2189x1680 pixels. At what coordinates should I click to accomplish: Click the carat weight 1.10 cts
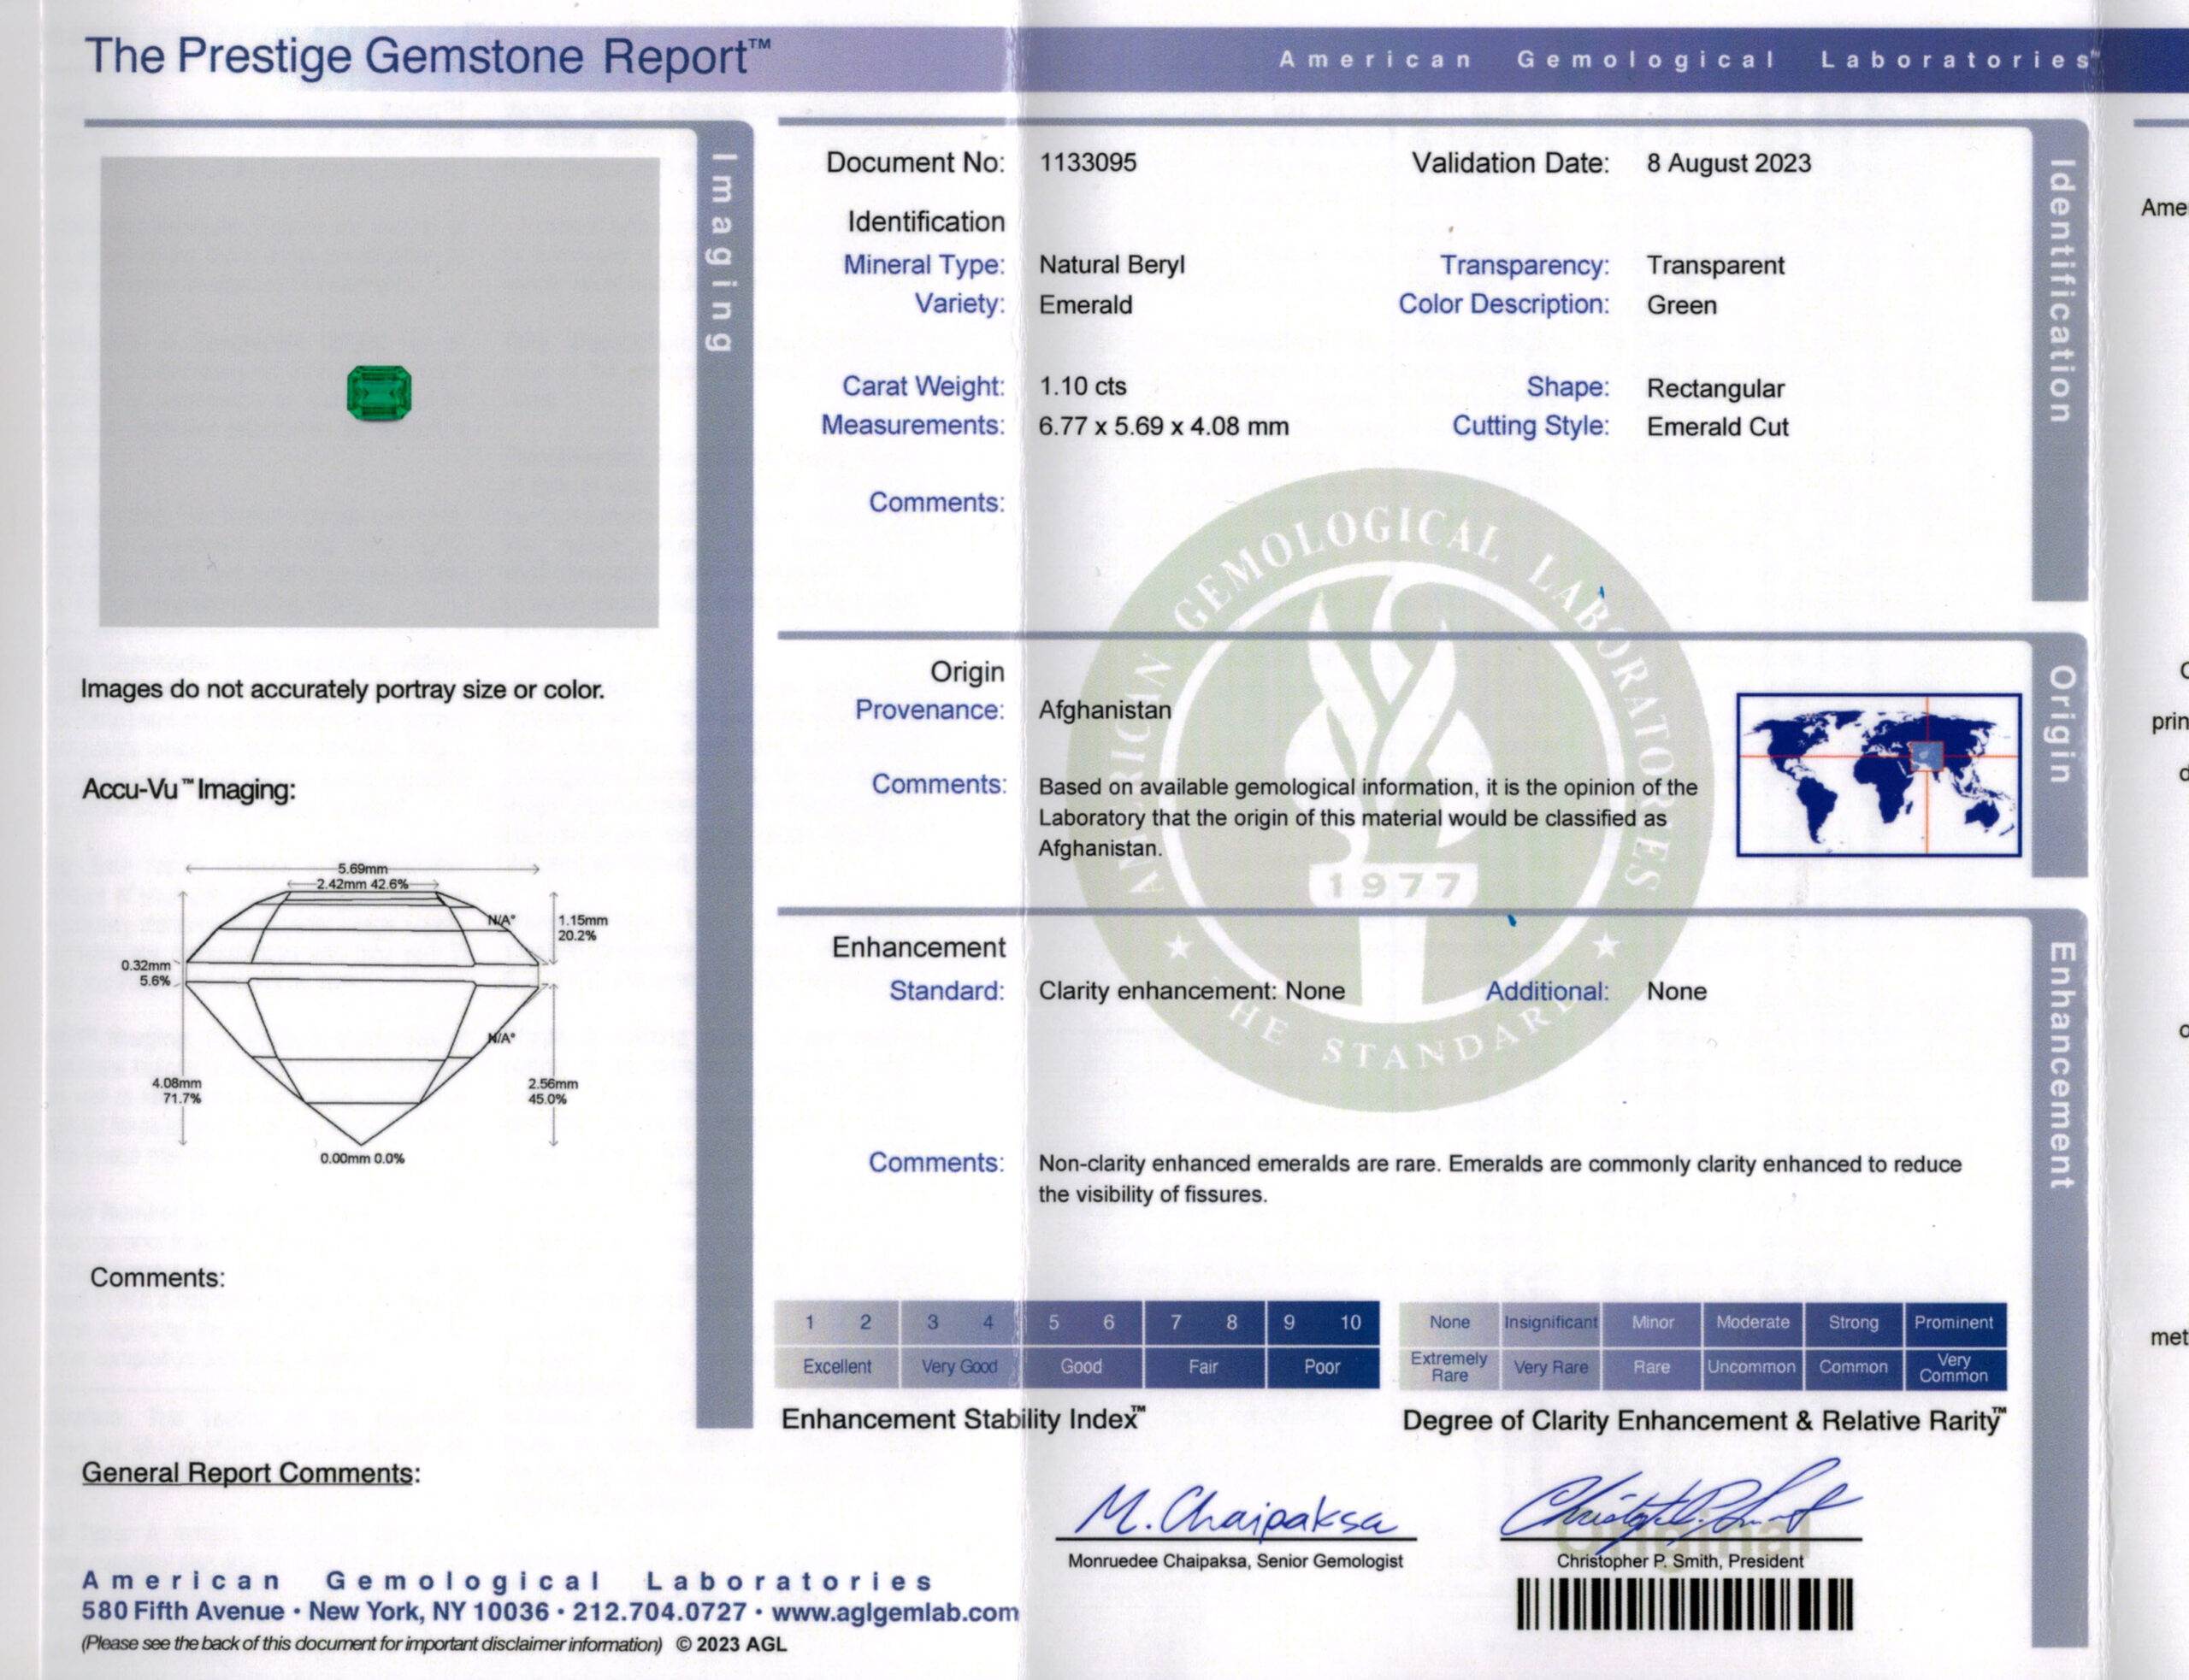(x=1082, y=387)
